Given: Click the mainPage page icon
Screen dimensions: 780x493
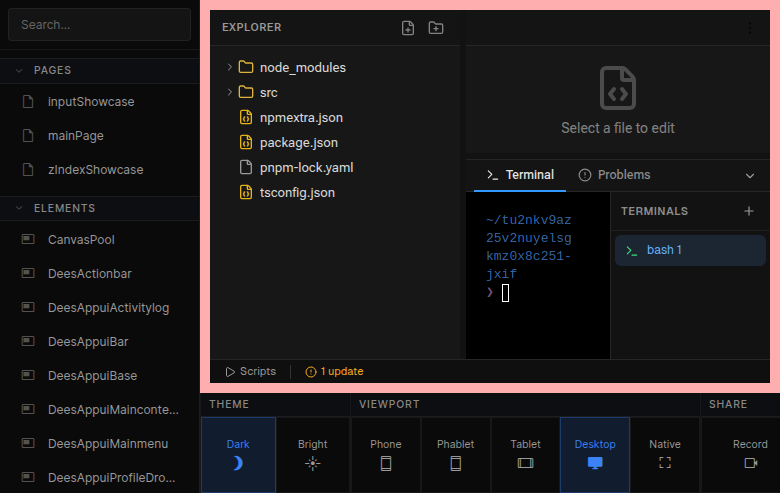Looking at the screenshot, I should (x=28, y=136).
